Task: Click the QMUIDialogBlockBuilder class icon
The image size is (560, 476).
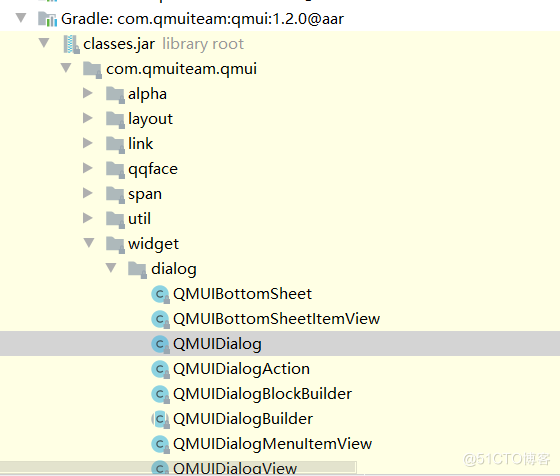Action: tap(160, 395)
